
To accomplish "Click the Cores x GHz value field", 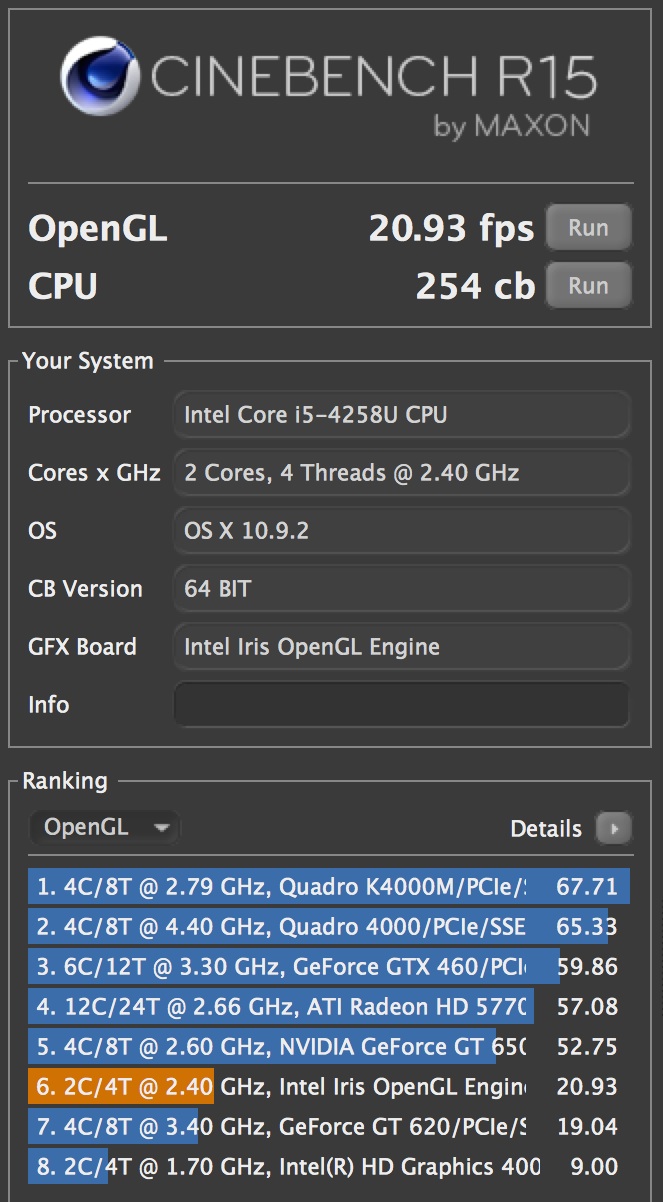I will click(x=401, y=473).
